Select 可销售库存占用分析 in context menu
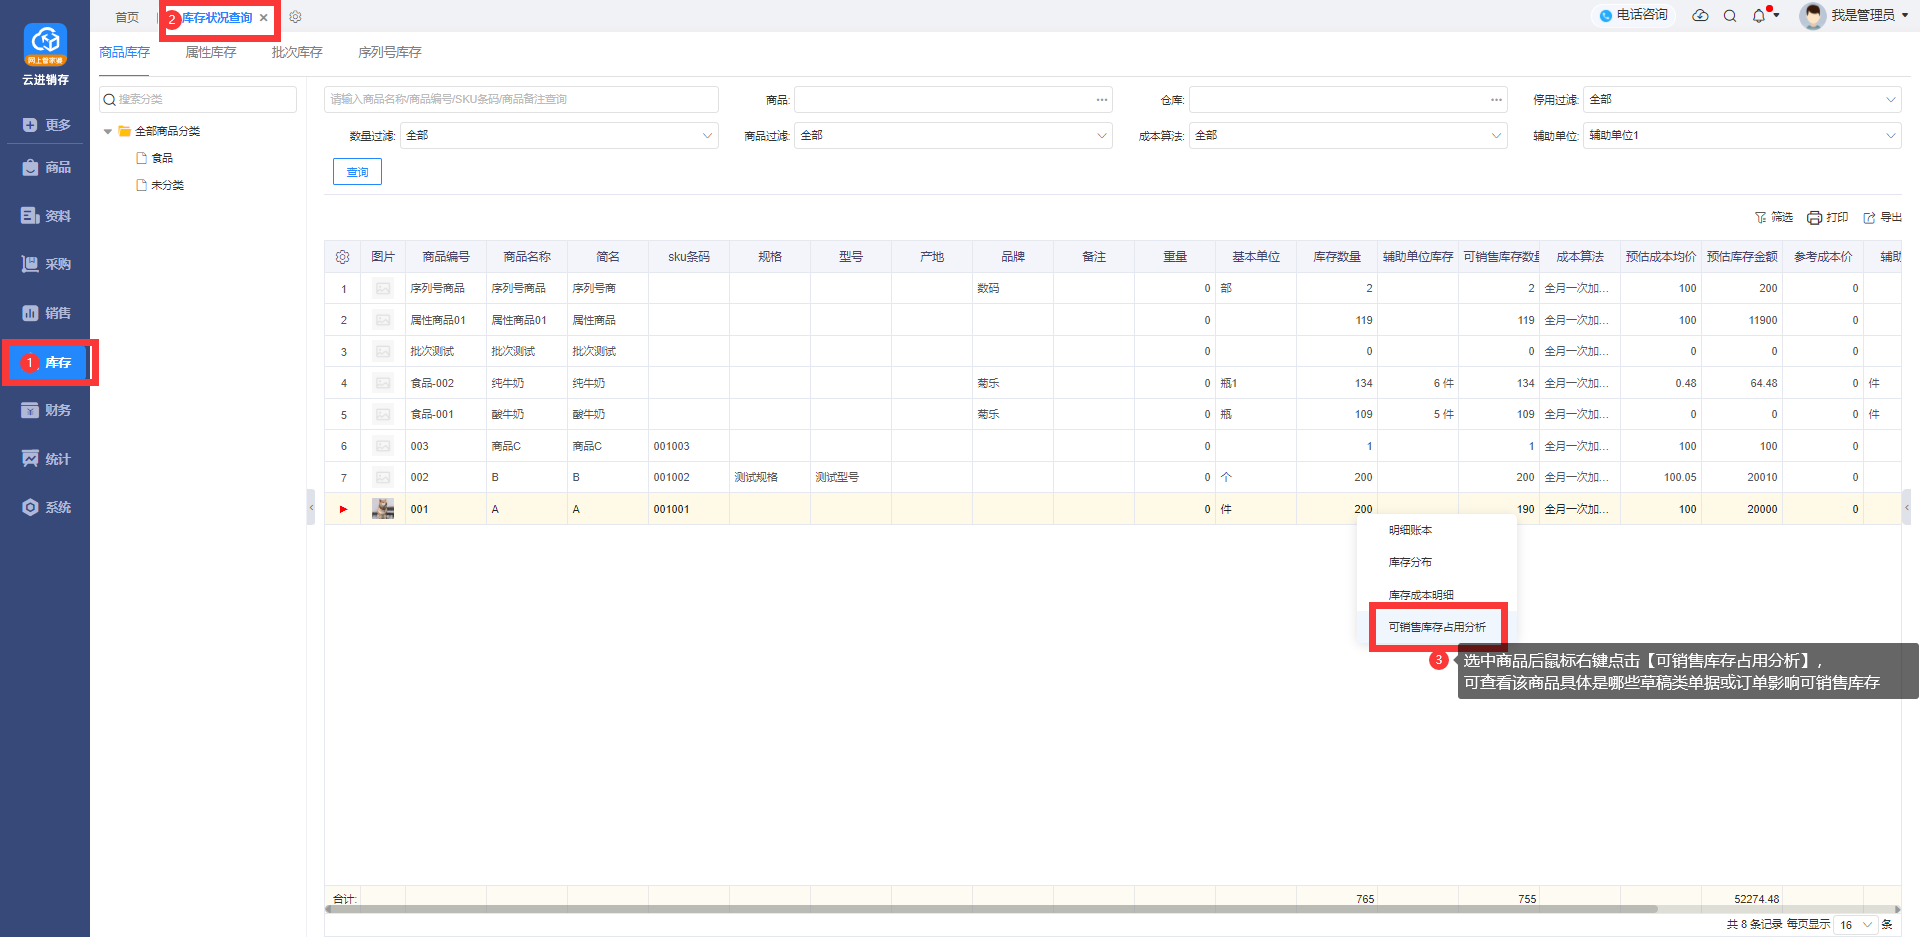Image resolution: width=1920 pixels, height=937 pixels. (1437, 627)
